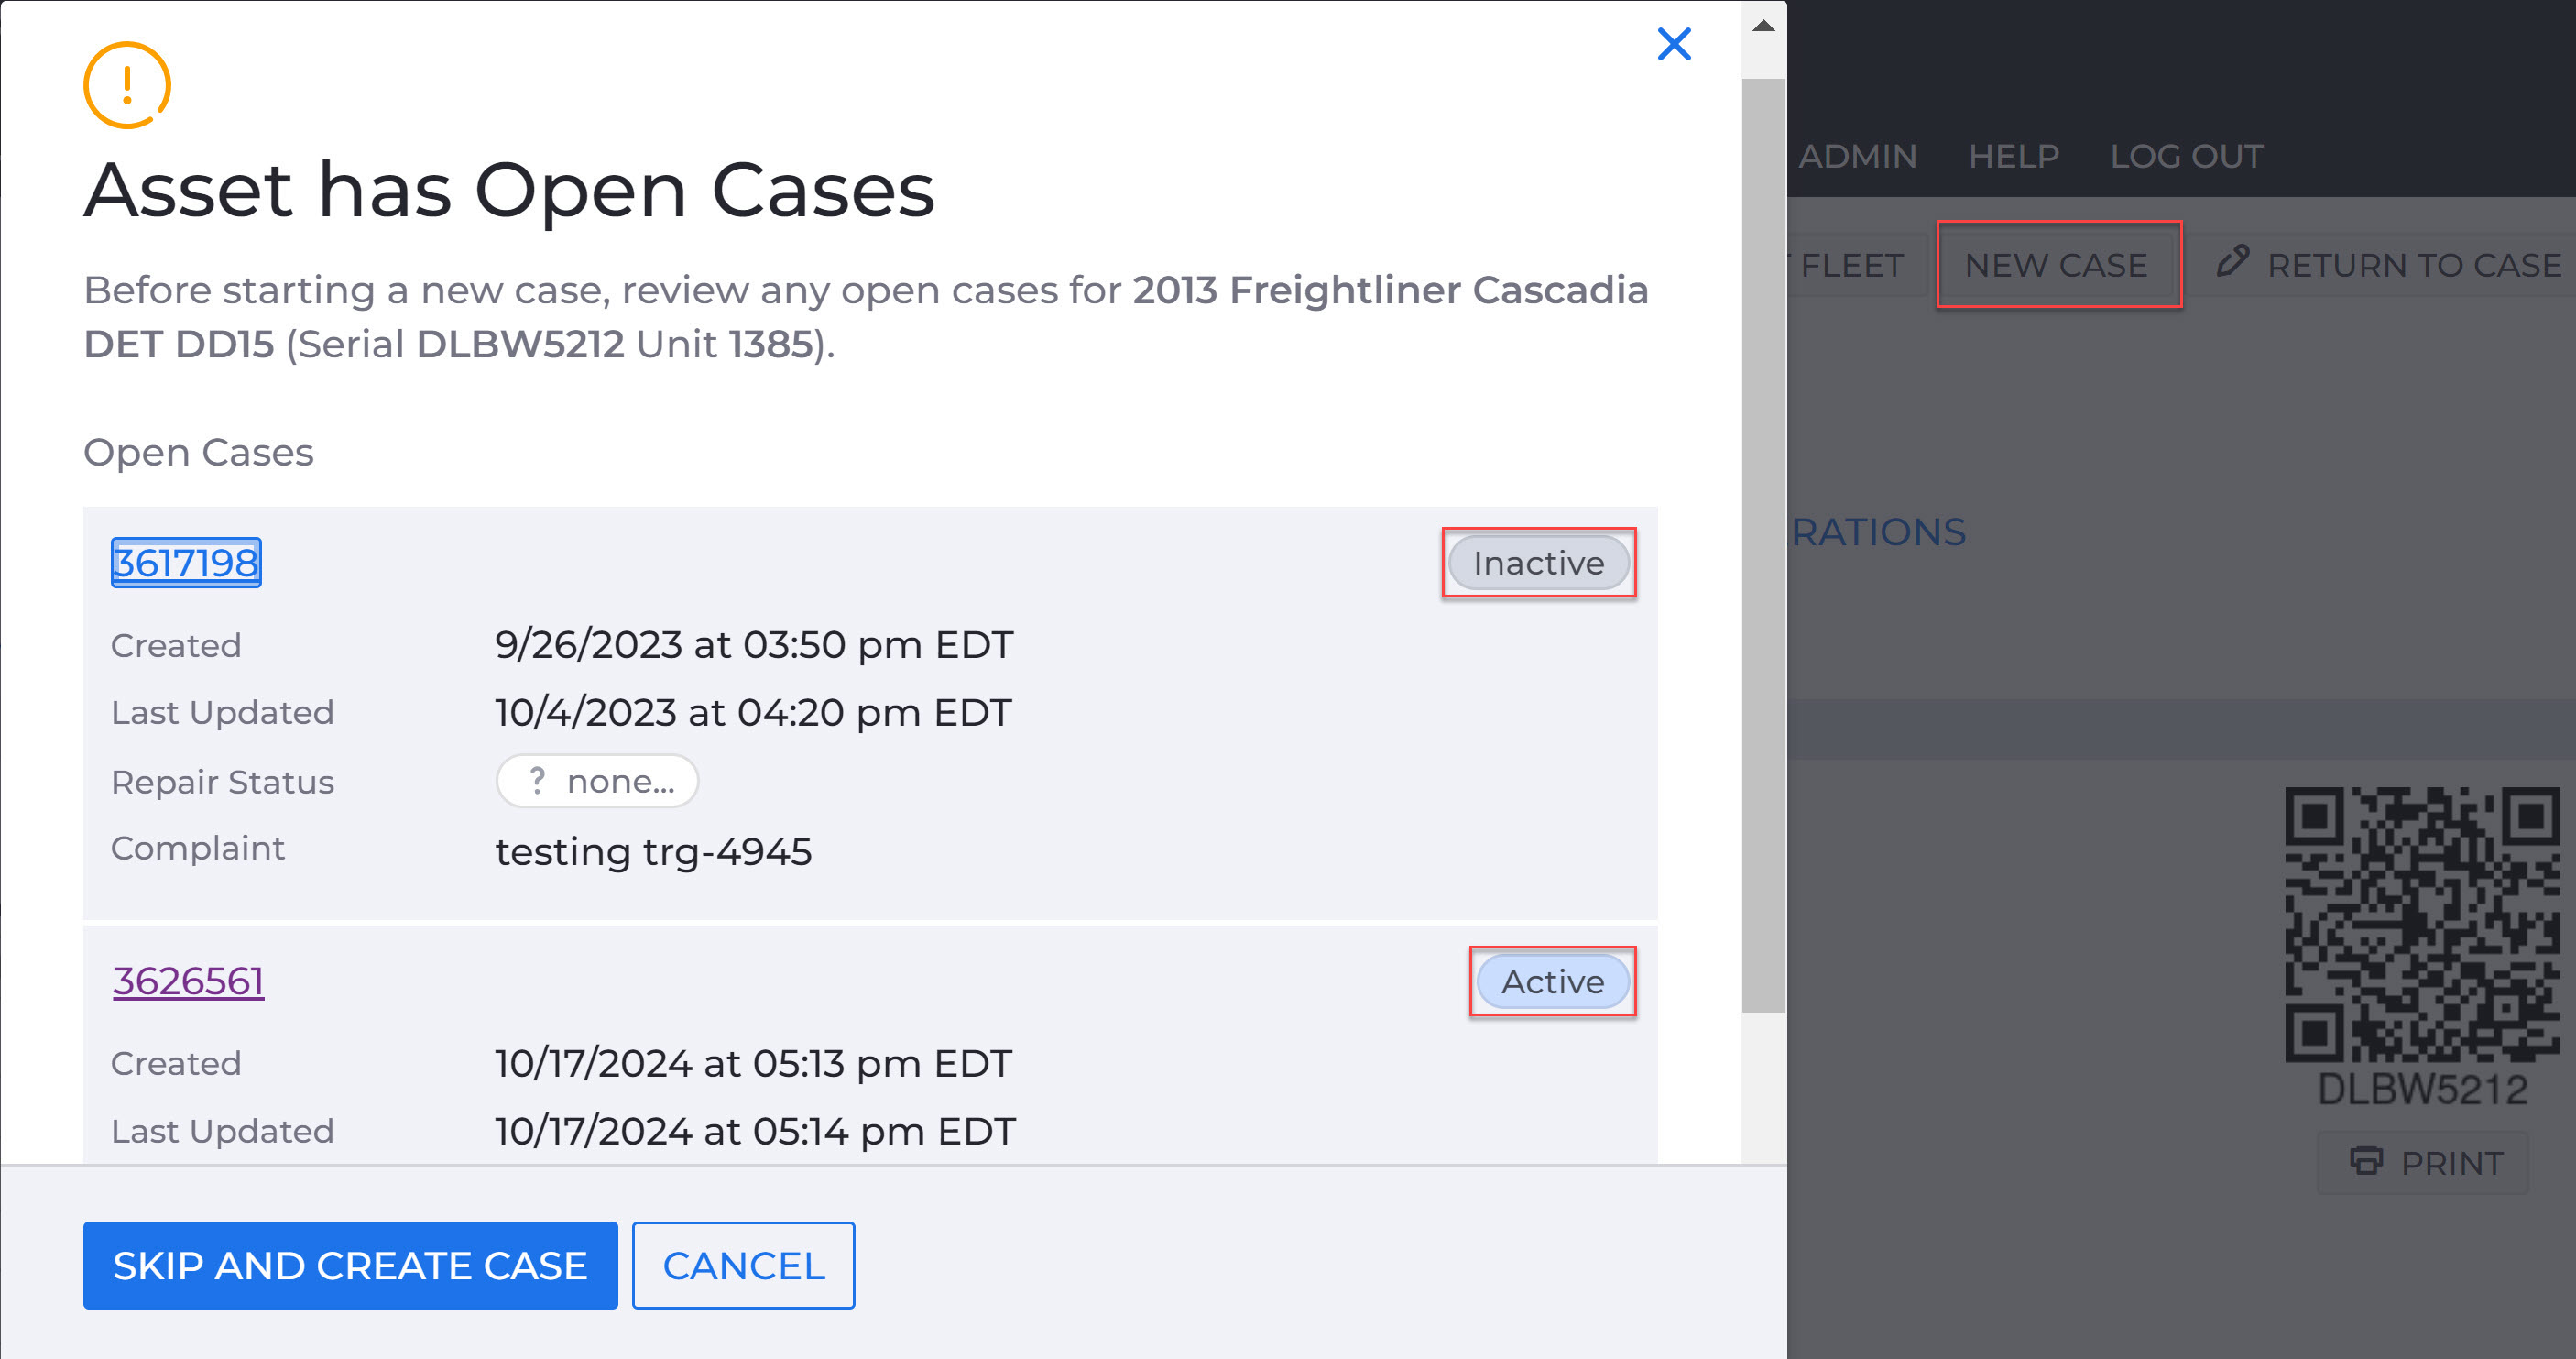
Task: Click the dialog vertical scrollbar thumb
Action: point(1763,545)
